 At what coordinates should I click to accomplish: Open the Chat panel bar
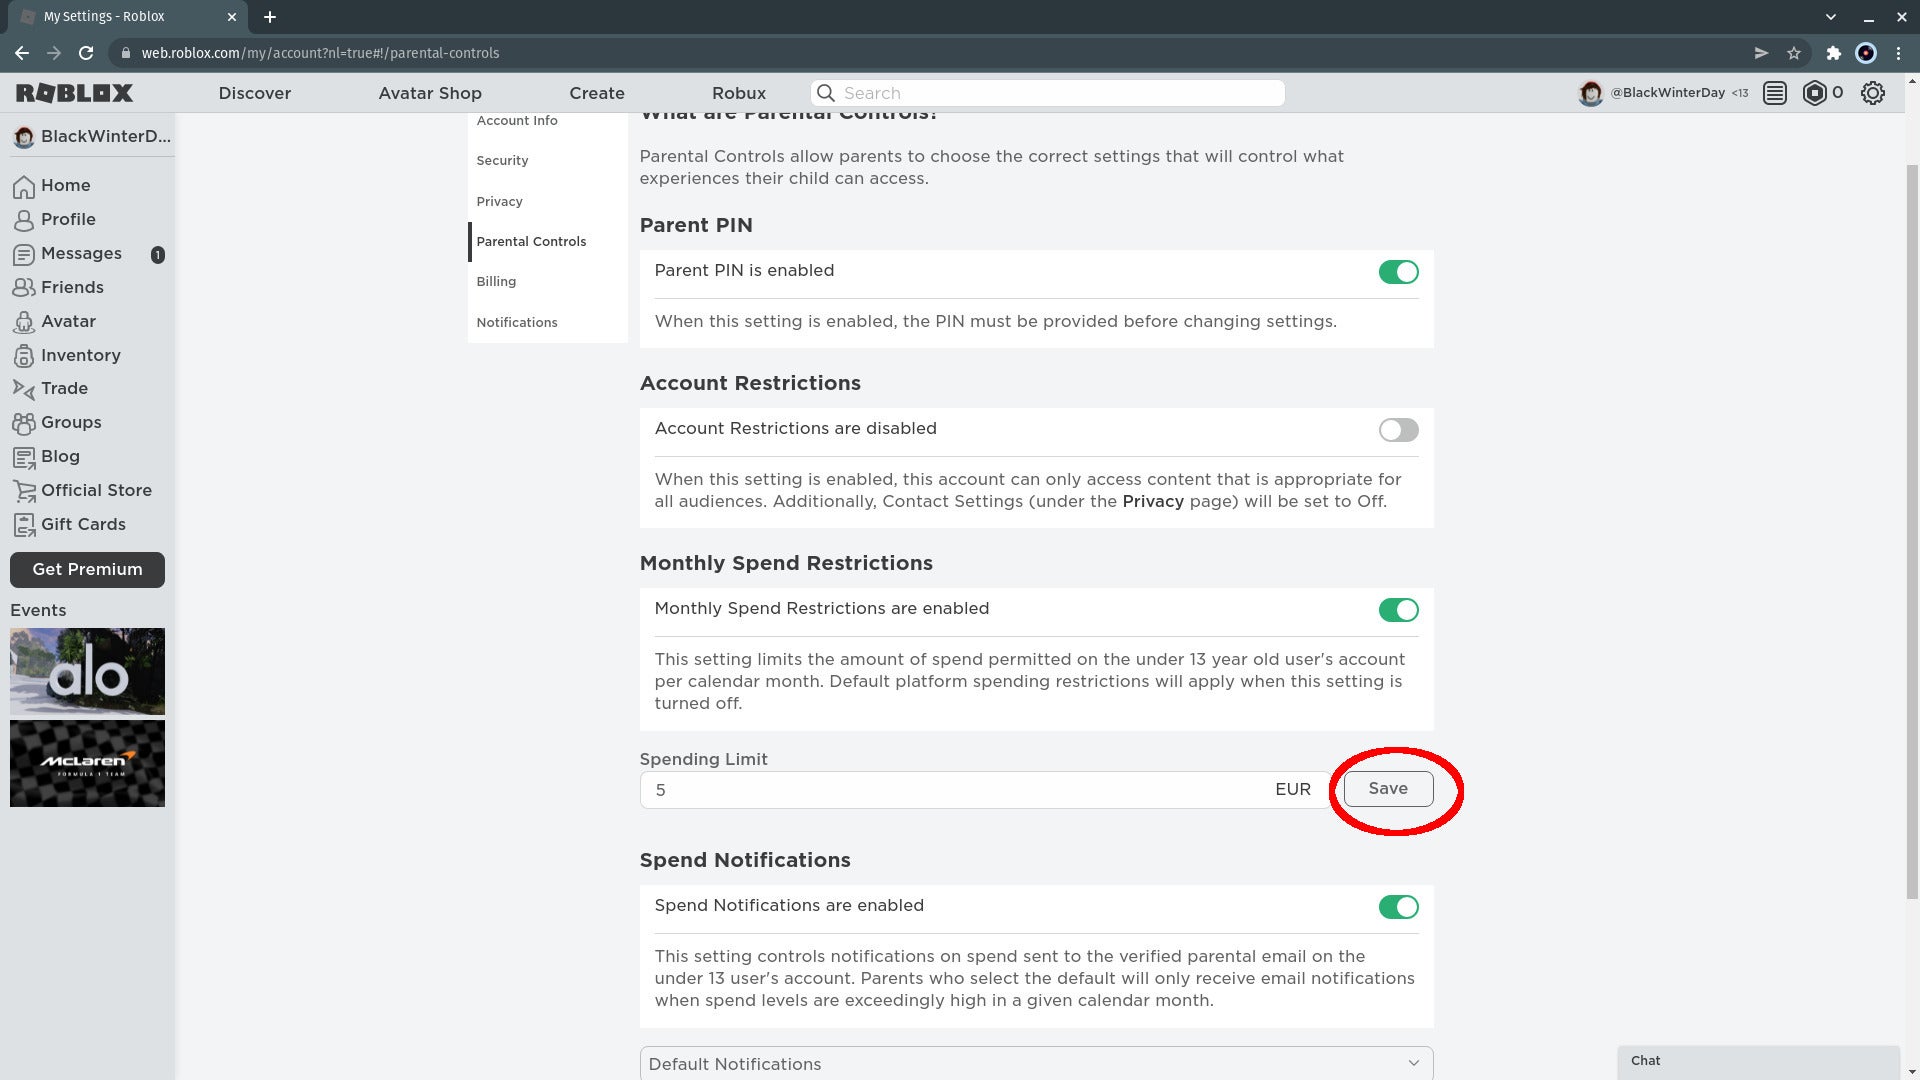pos(1758,1062)
